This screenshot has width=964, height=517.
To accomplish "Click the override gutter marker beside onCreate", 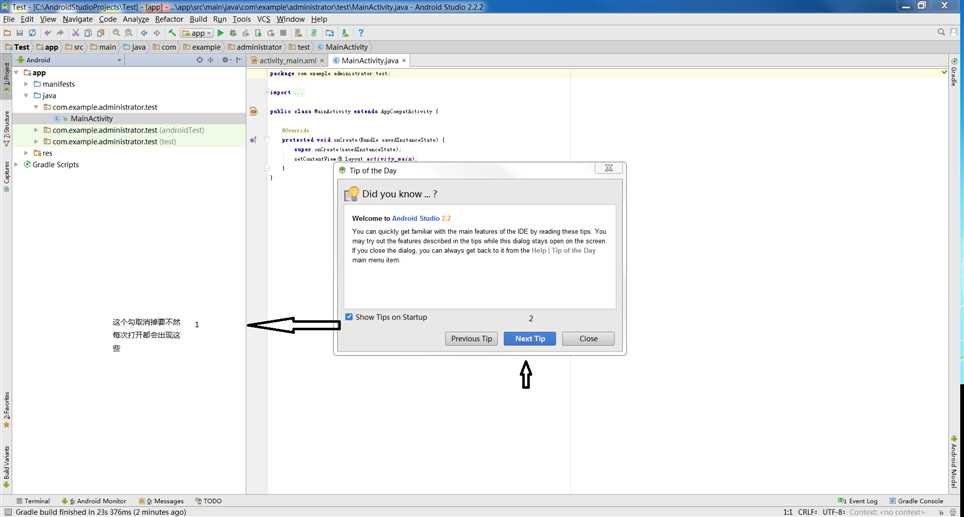I will (x=253, y=140).
